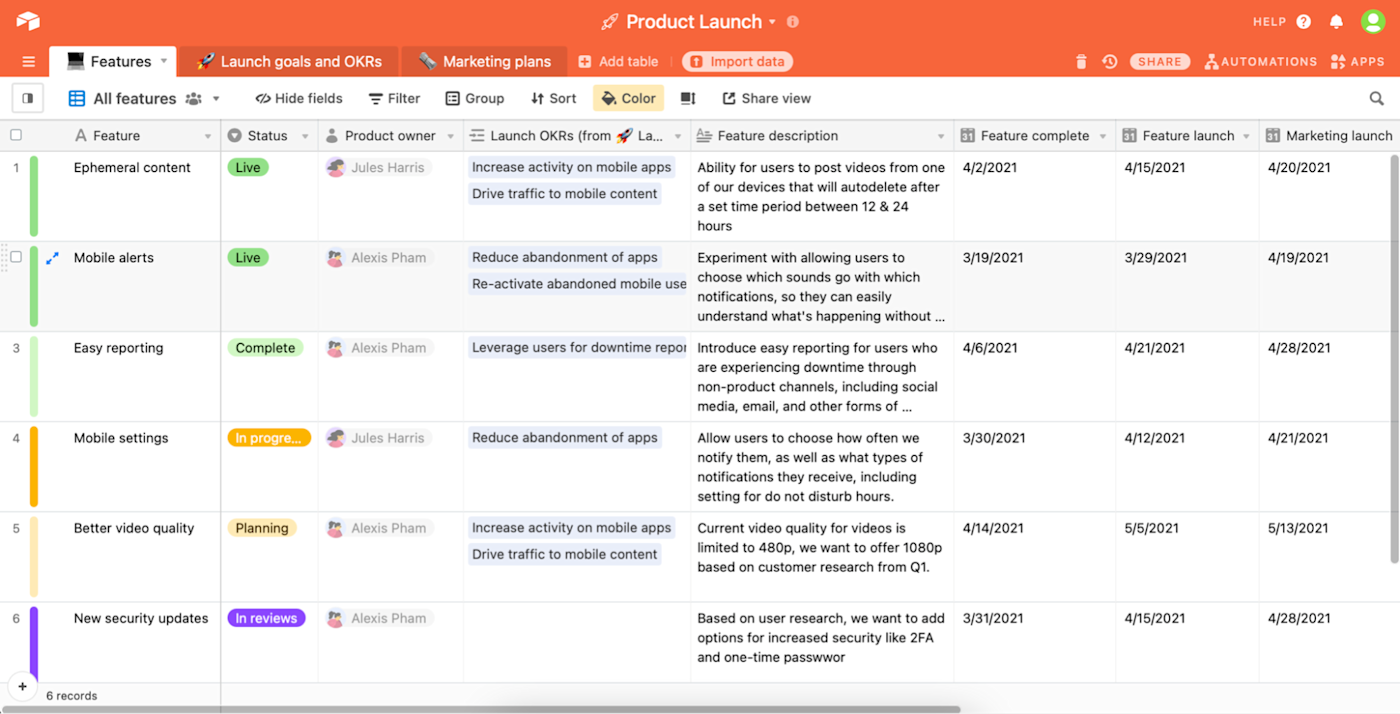Open the Marketing plans tab
This screenshot has height=714, width=1400.
(484, 61)
